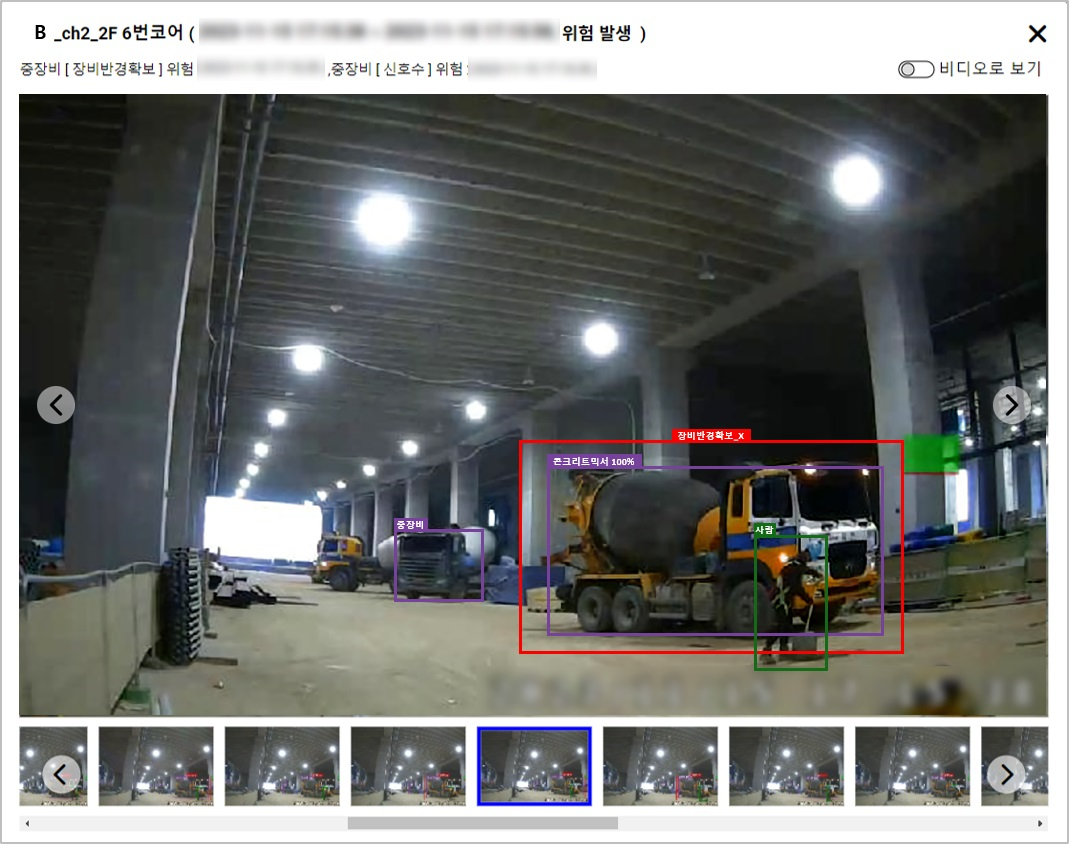Screen dimensions: 1069x846
Task: Click the 중장비 detection label
Action: [x=410, y=524]
